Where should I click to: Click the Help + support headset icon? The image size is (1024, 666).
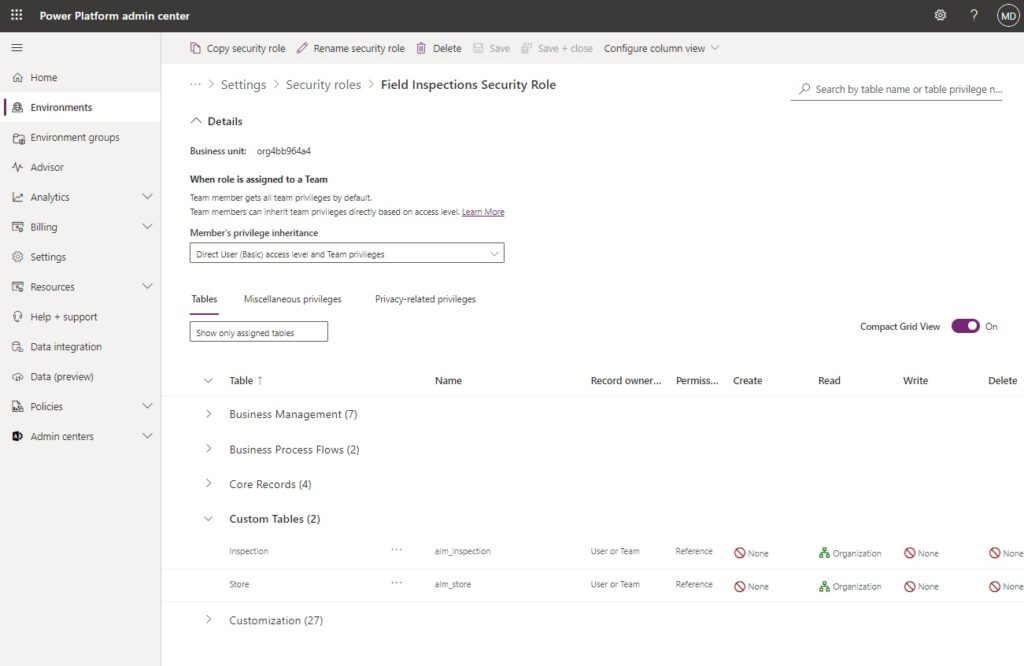point(18,317)
